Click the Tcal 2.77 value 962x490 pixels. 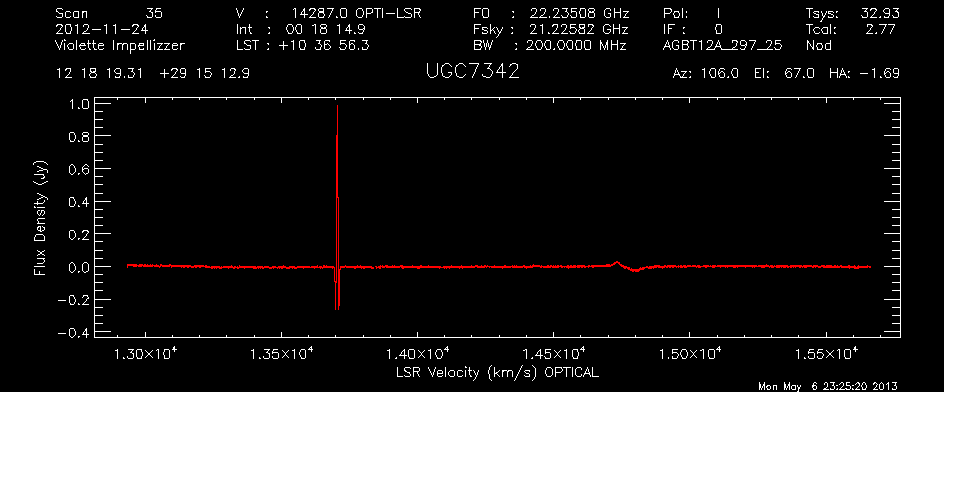pyautogui.click(x=882, y=29)
